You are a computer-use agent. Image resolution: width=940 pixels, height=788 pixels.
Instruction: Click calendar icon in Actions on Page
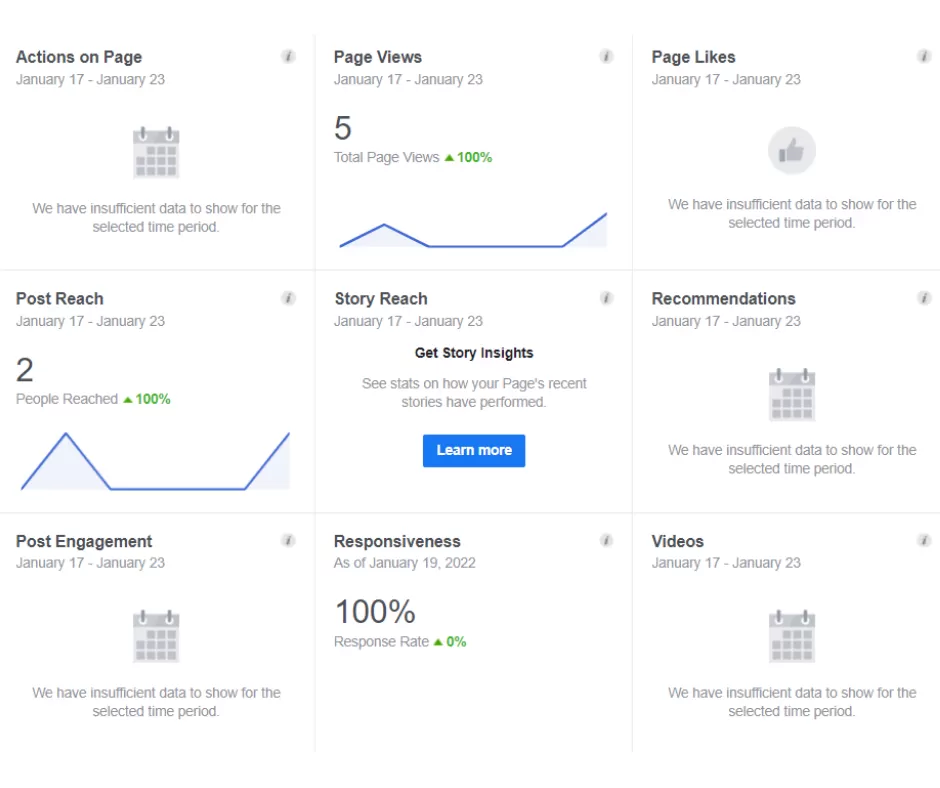[x=156, y=152]
